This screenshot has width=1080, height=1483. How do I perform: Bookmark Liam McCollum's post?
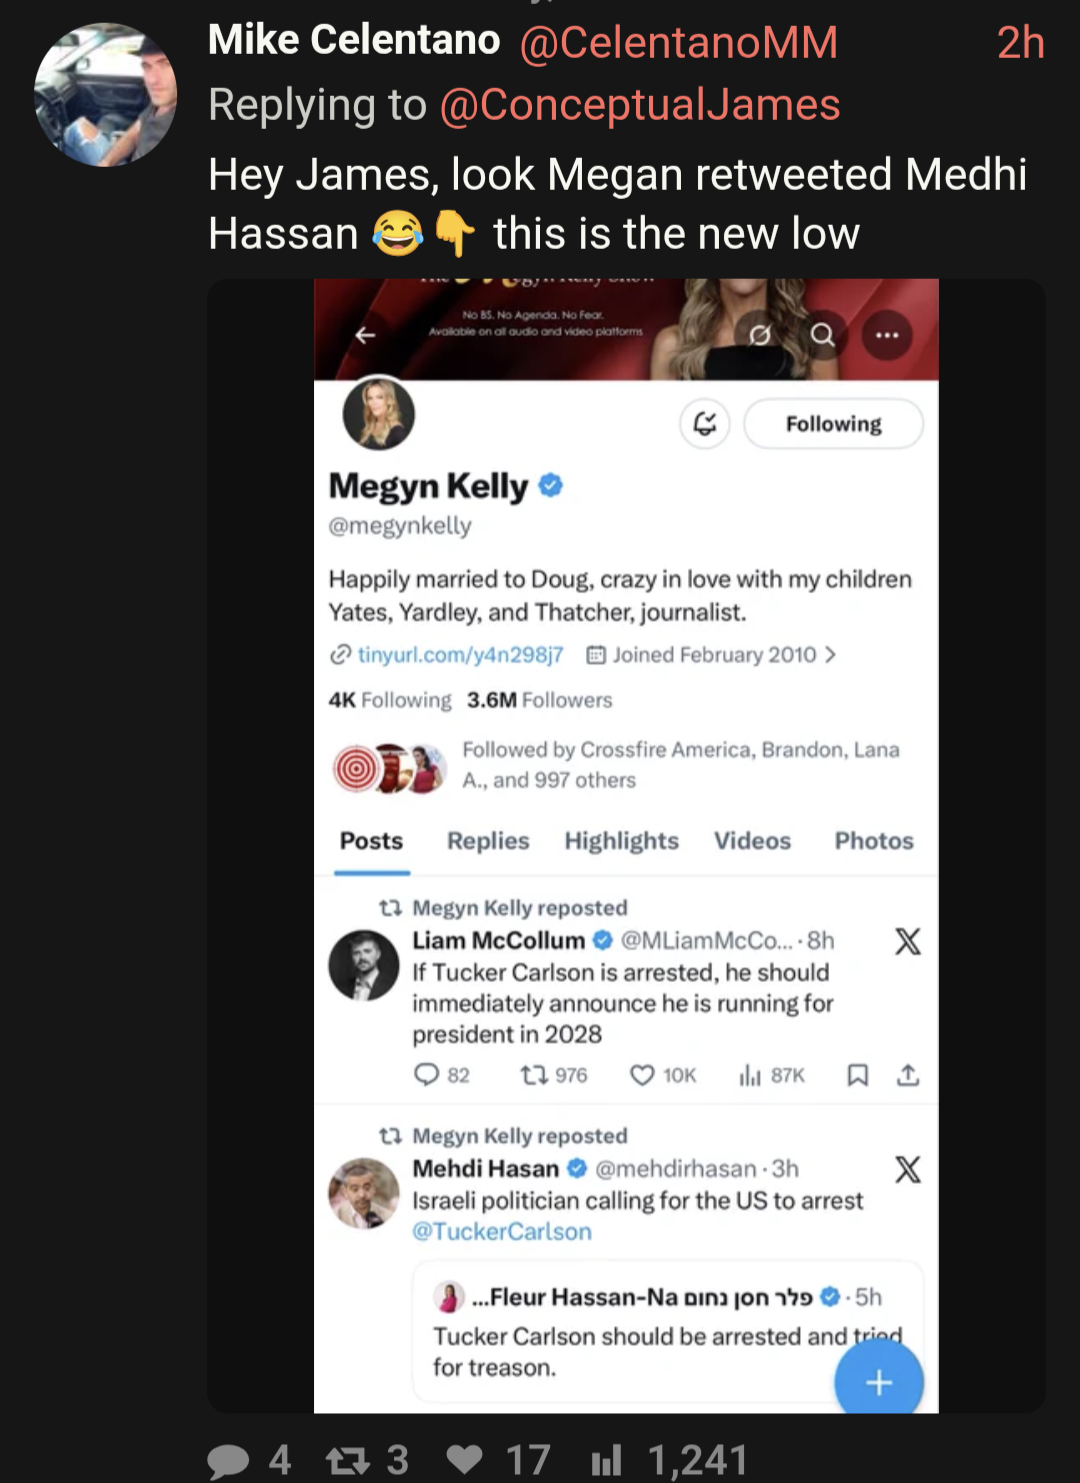[857, 1075]
